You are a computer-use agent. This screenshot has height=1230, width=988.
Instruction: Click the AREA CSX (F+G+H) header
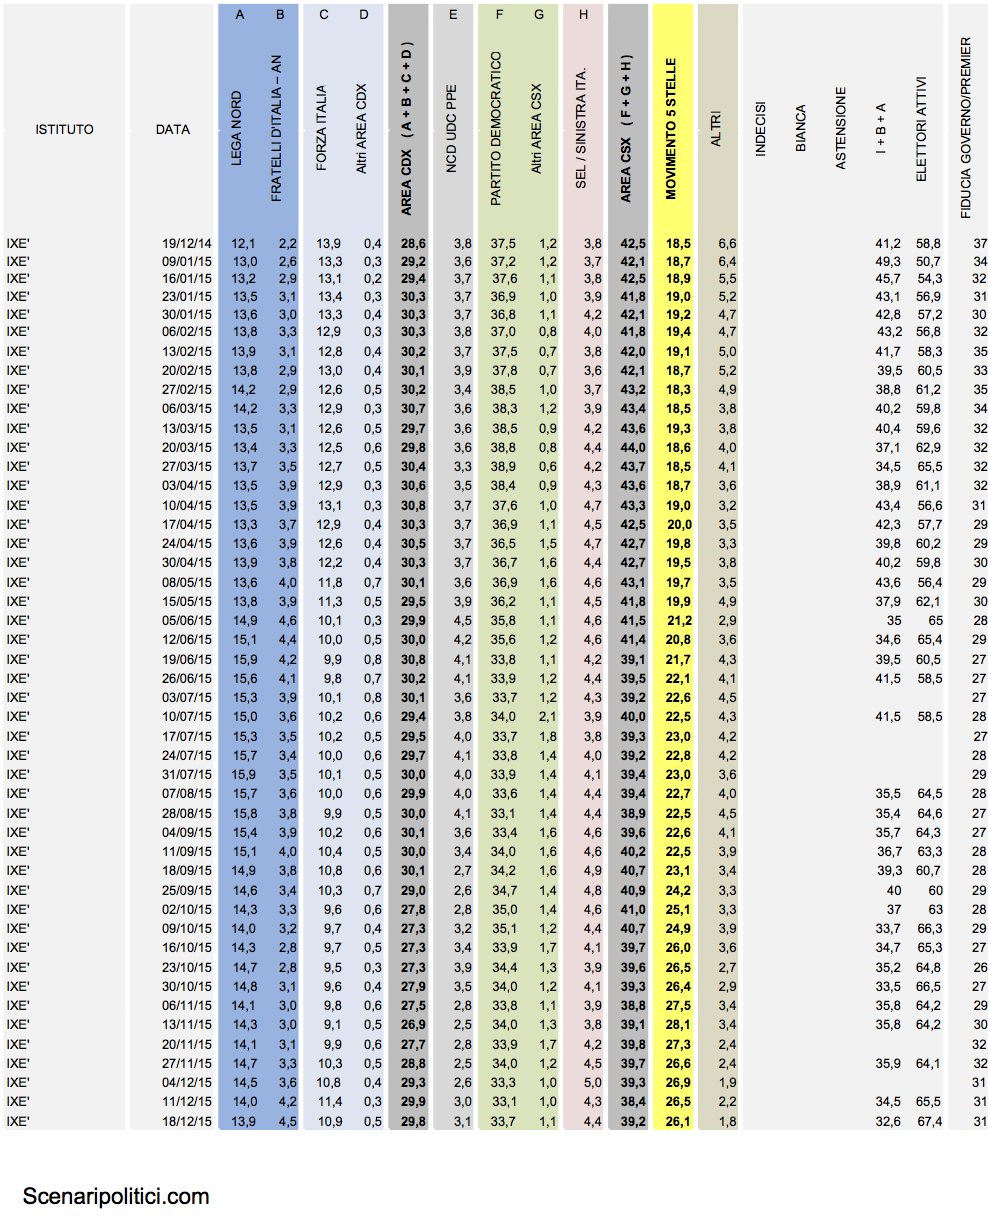pyautogui.click(x=626, y=129)
